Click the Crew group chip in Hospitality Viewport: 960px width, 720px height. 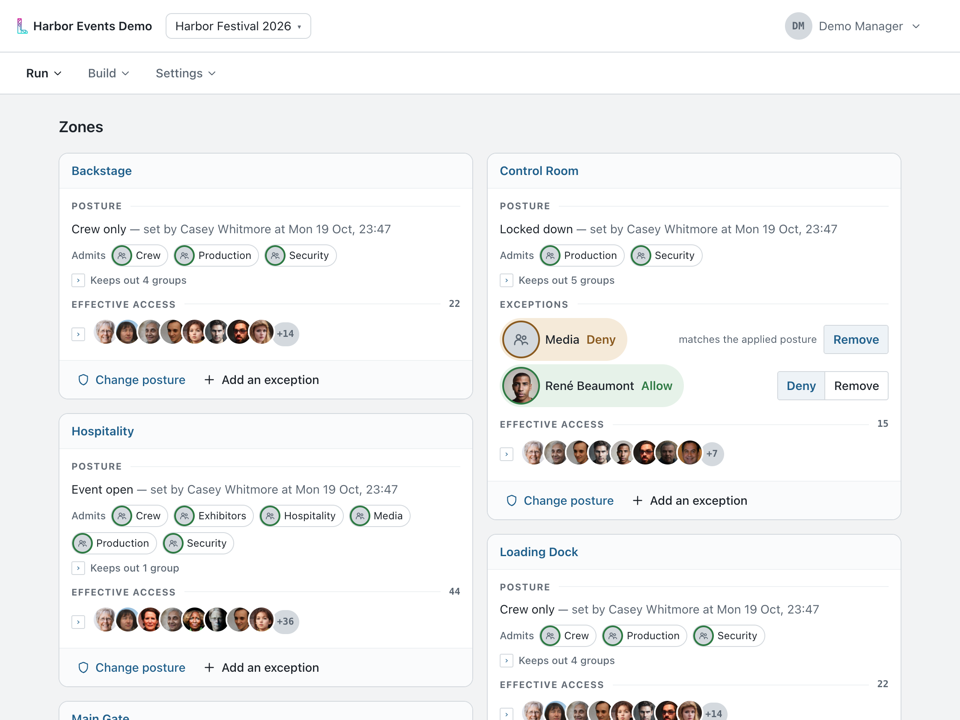140,516
